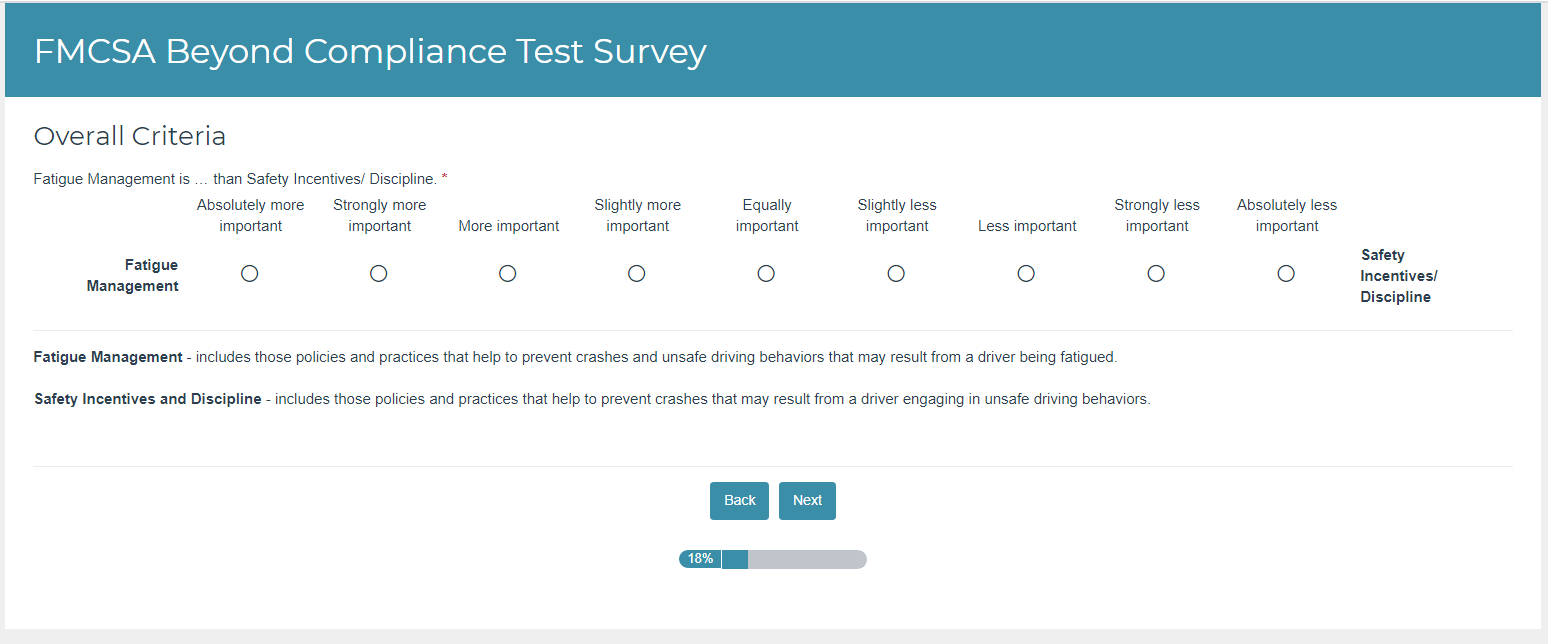This screenshot has width=1548, height=644.
Task: Tick the "Less important" radio option
Action: (x=1026, y=274)
